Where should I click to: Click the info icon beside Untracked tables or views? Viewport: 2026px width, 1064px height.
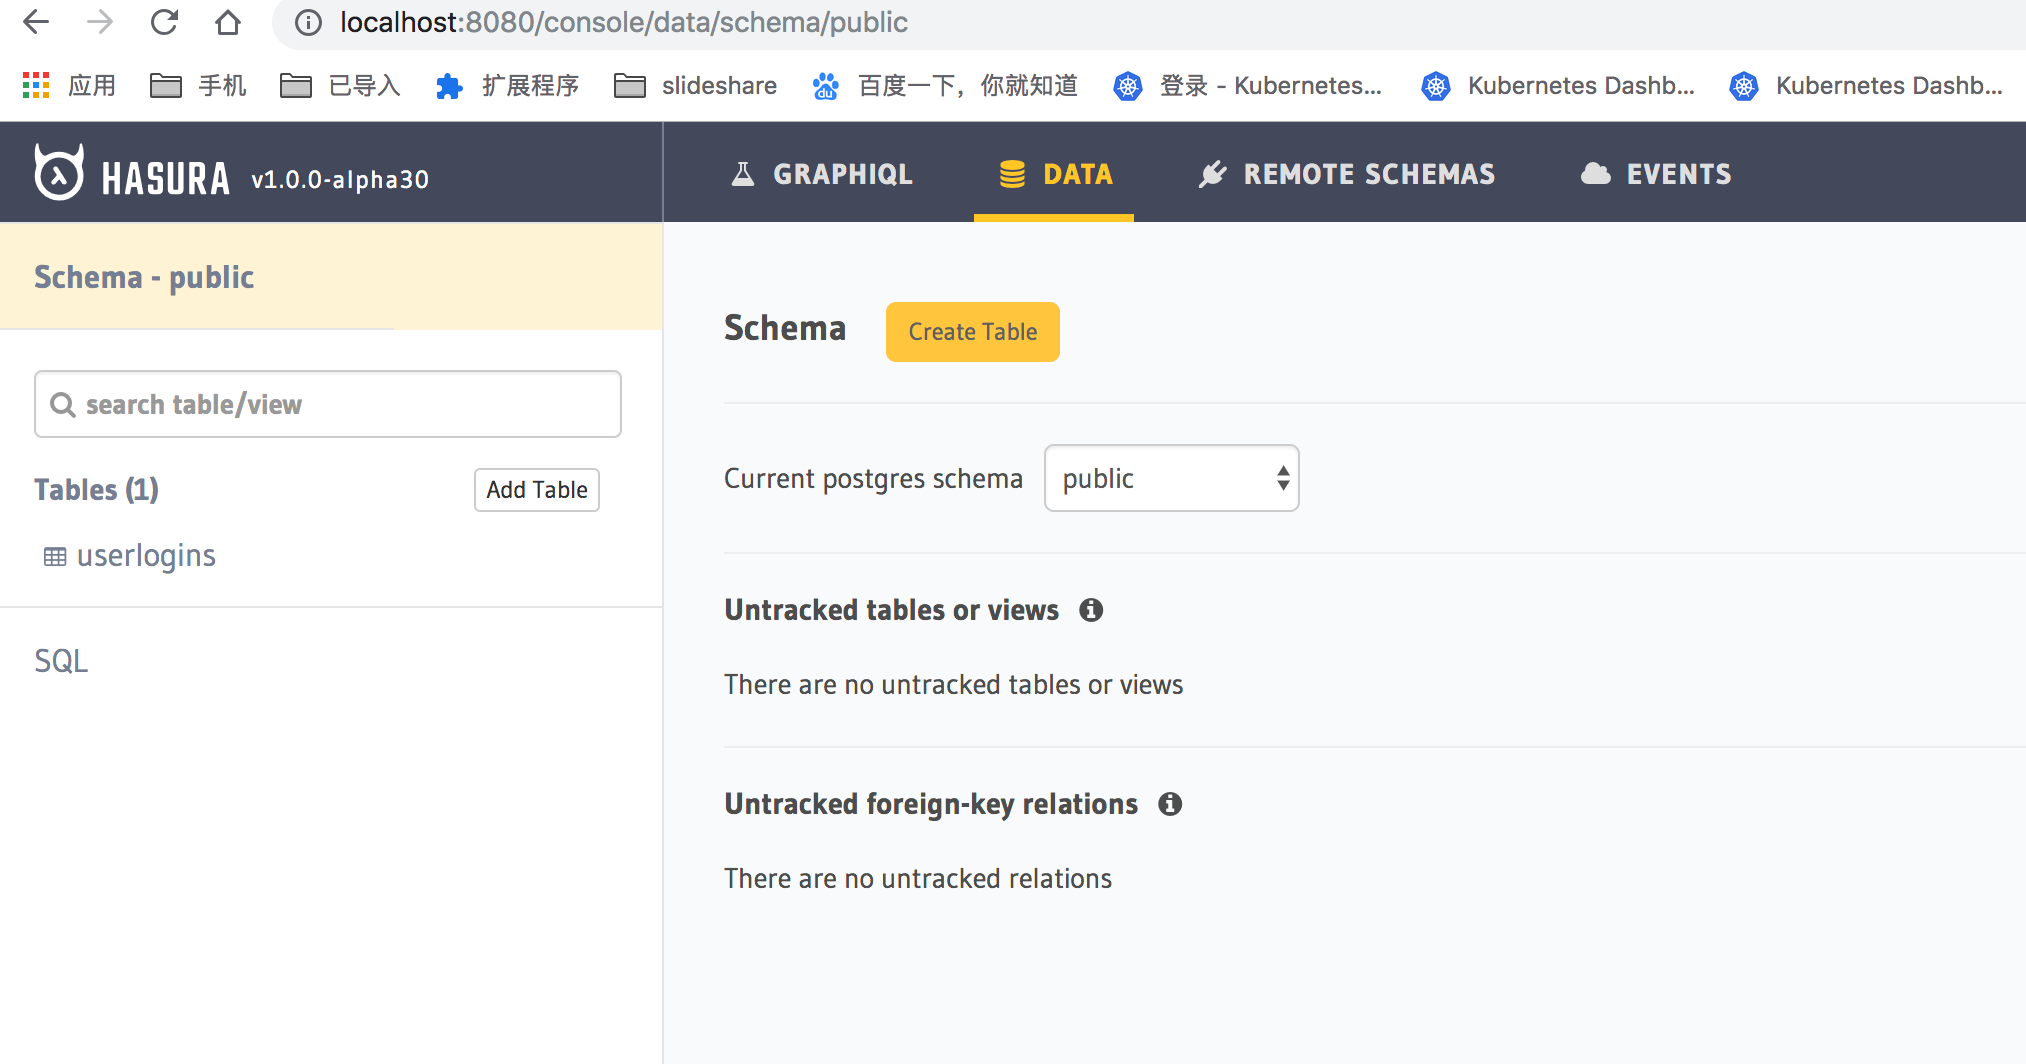pyautogui.click(x=1091, y=610)
